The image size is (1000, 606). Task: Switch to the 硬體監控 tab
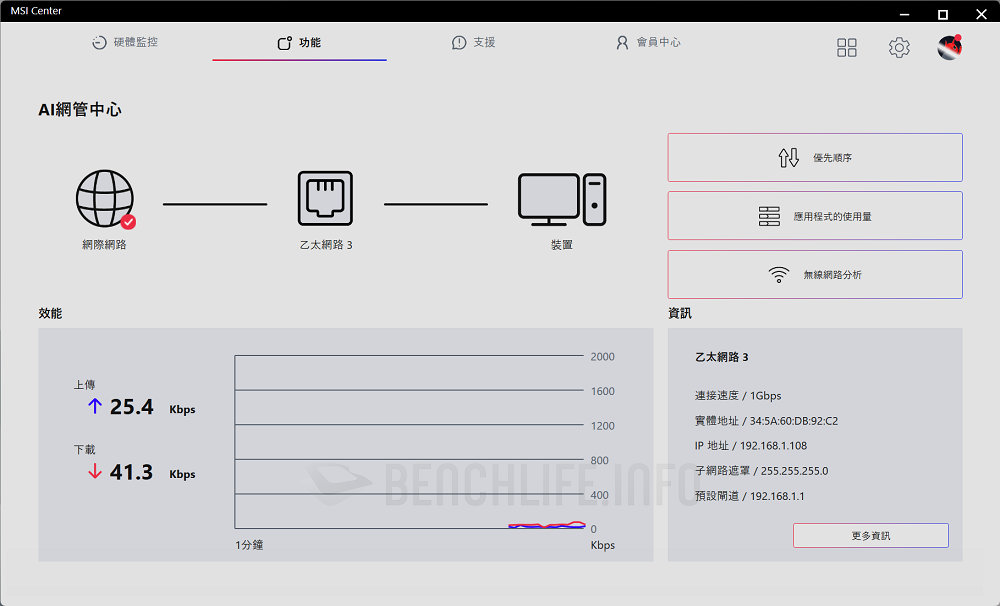click(x=125, y=43)
